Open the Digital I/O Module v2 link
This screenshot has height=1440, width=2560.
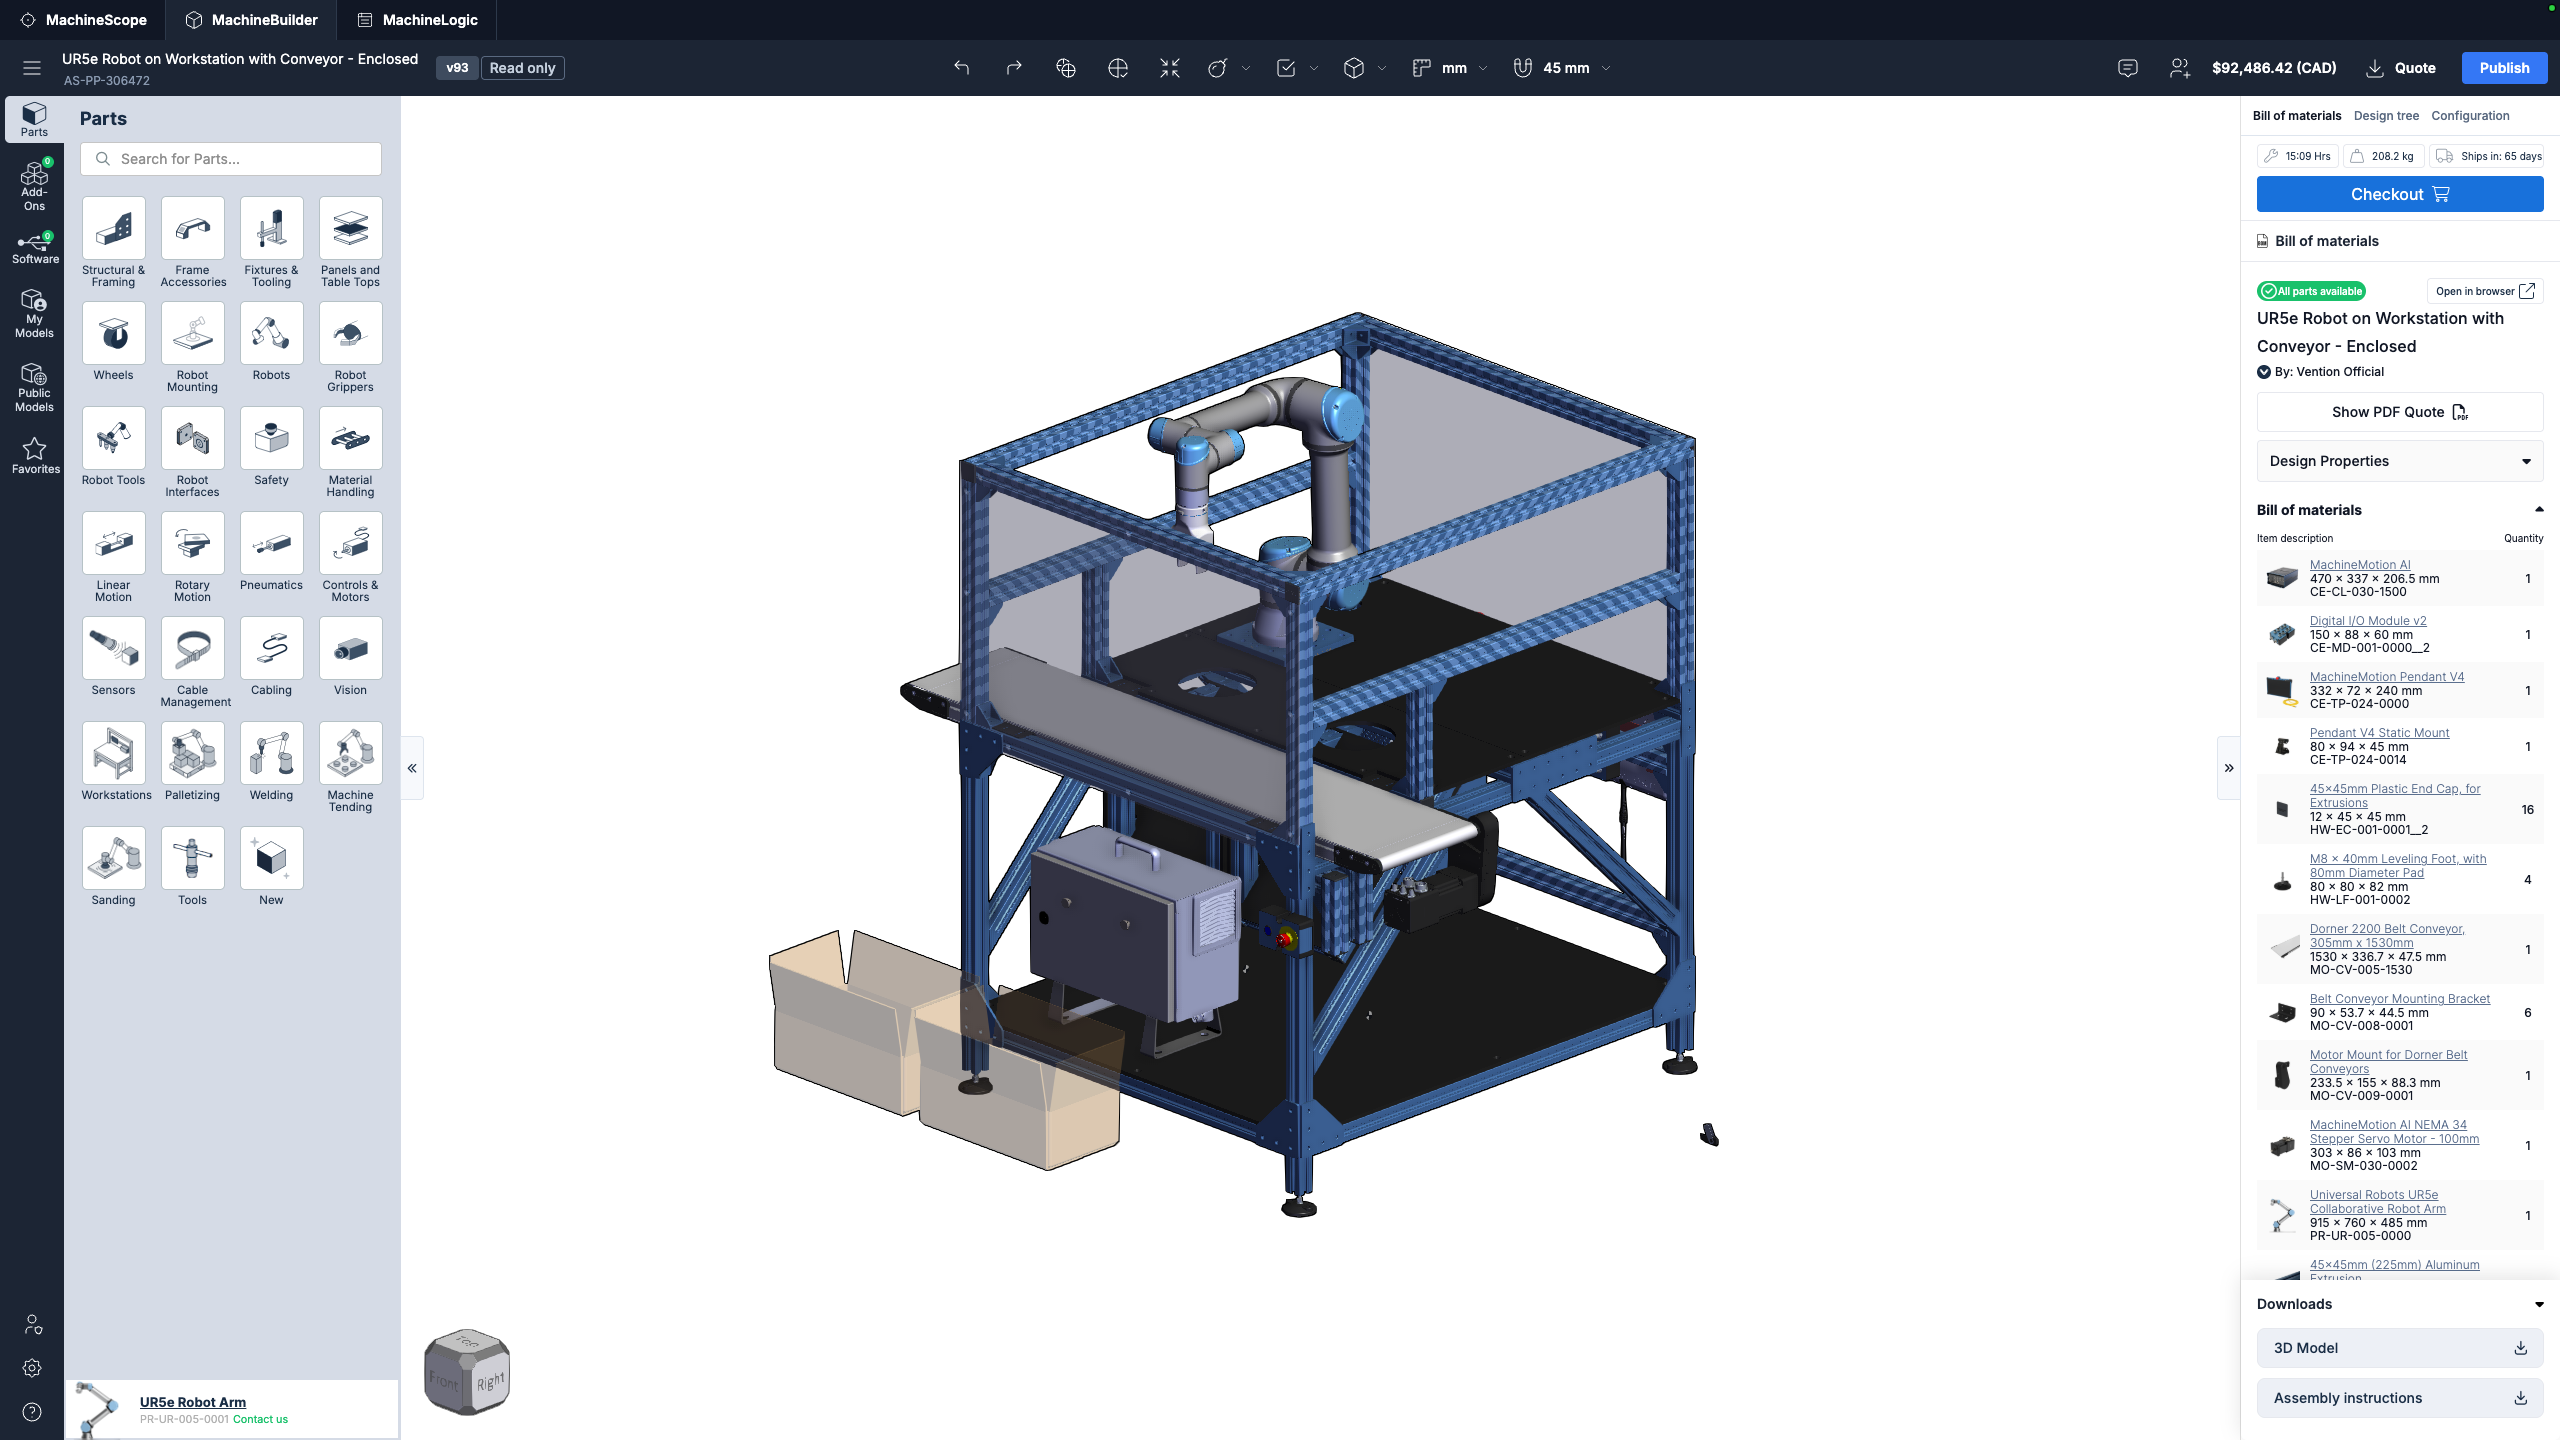coord(2368,621)
